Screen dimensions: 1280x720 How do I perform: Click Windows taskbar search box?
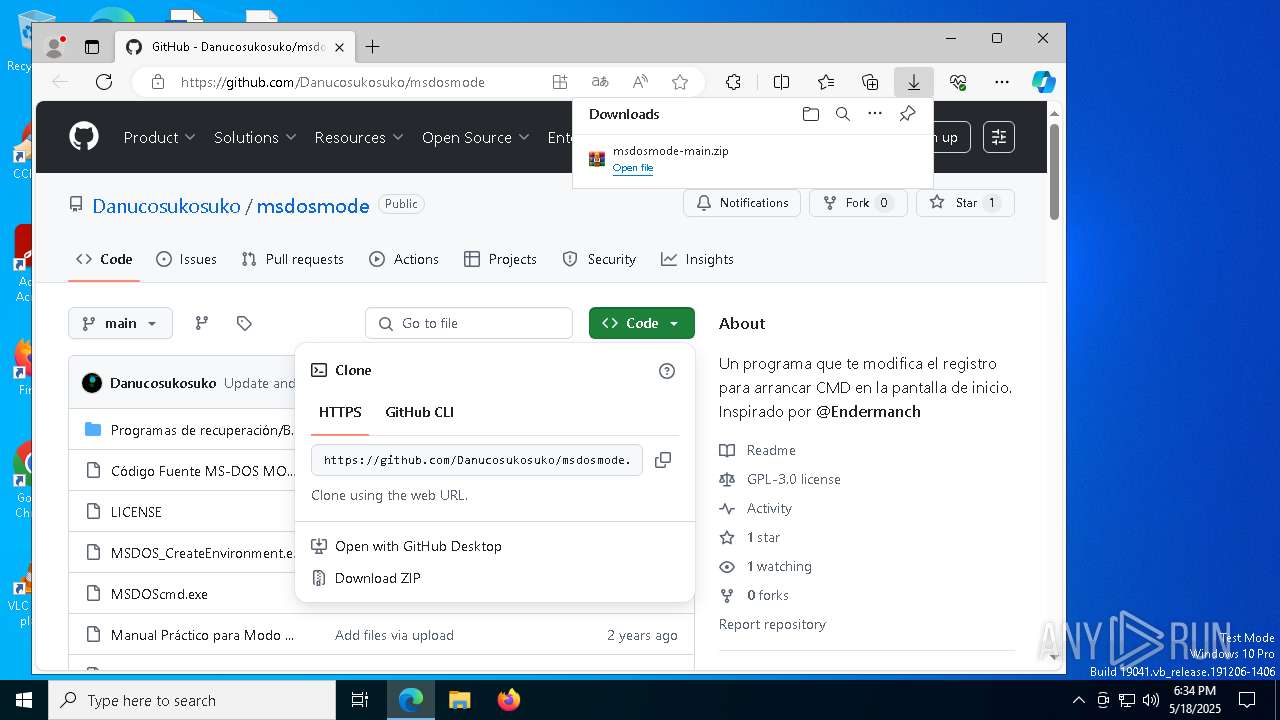pos(192,700)
